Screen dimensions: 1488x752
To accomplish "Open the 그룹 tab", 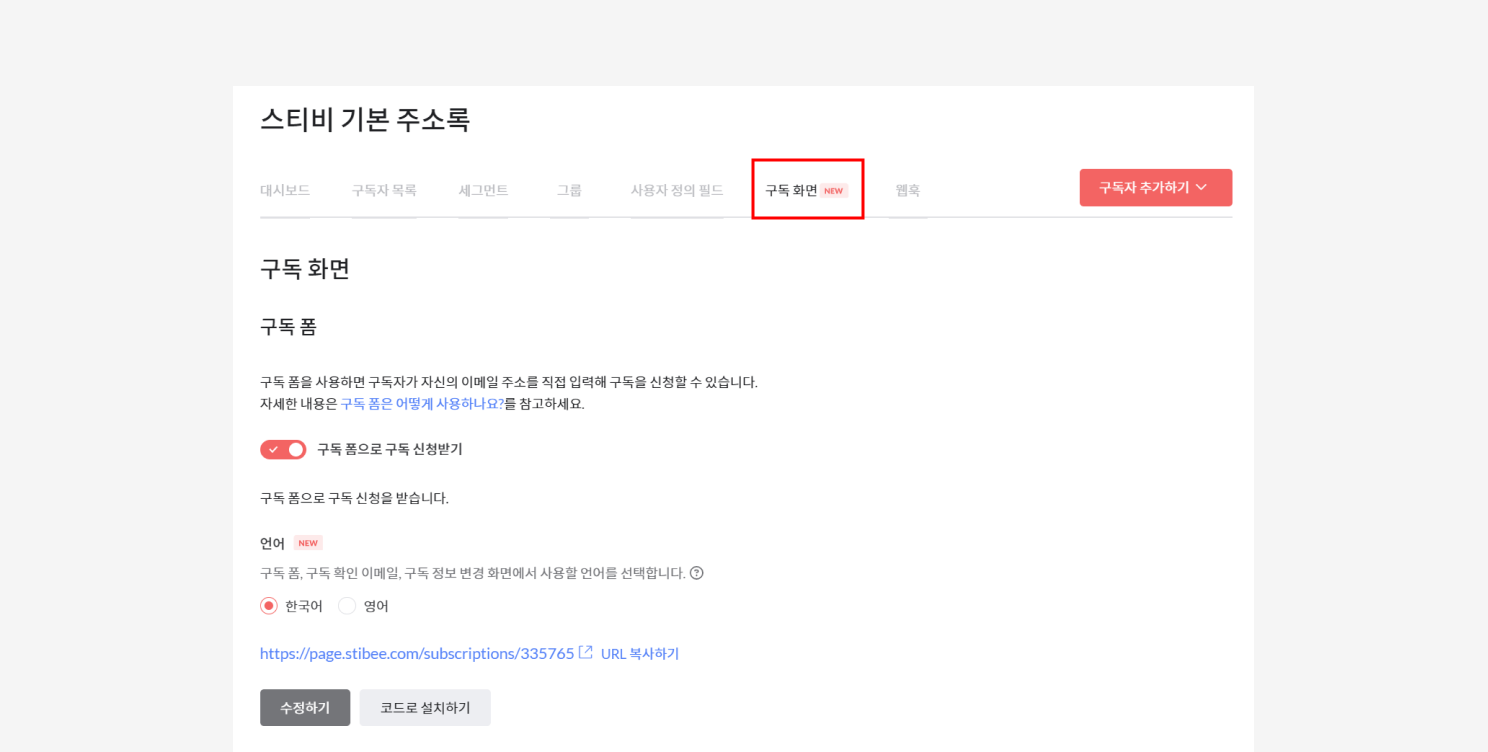I will point(569,190).
